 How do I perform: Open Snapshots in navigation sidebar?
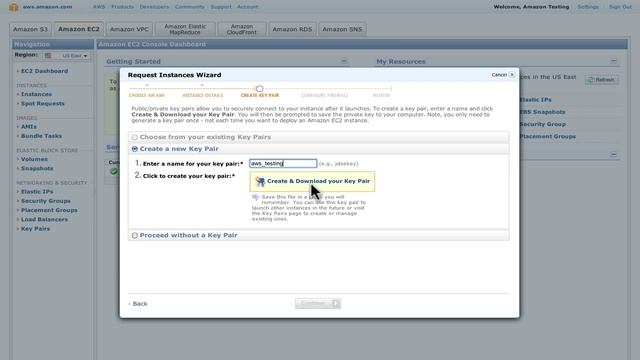37,169
